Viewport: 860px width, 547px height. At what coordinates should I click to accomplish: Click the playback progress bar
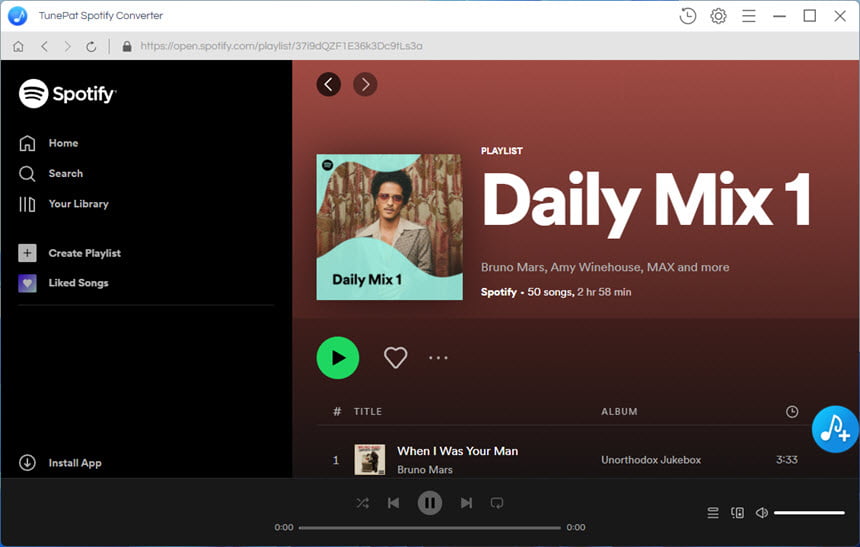click(430, 528)
